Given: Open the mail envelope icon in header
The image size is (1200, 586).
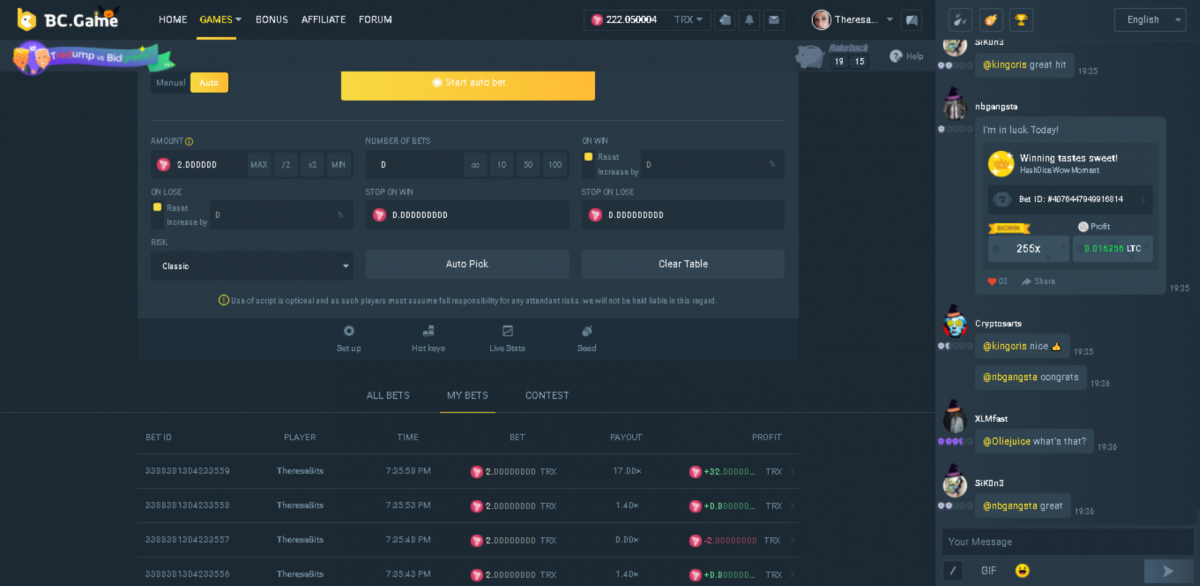Looking at the screenshot, I should click(x=774, y=19).
